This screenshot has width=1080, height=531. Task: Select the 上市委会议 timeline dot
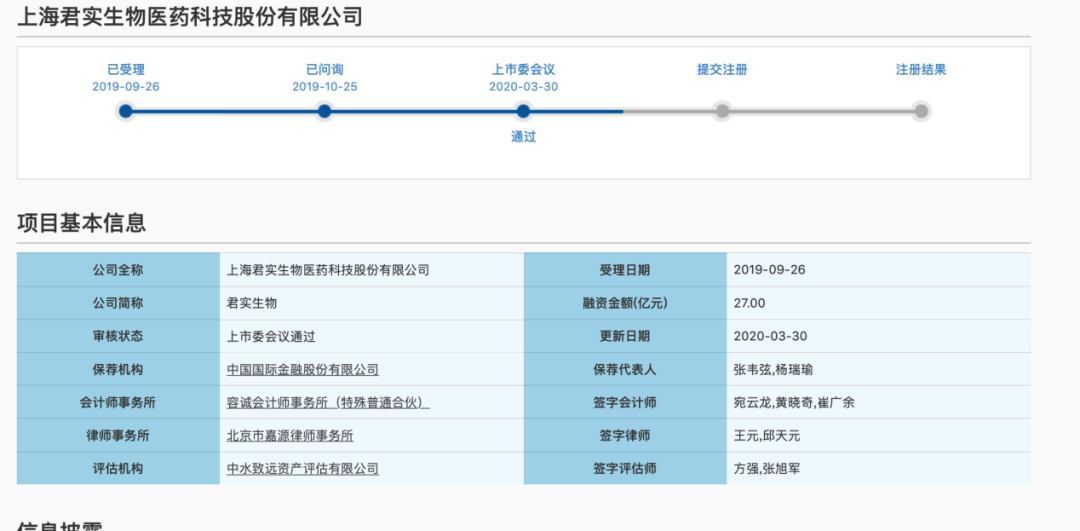point(523,111)
